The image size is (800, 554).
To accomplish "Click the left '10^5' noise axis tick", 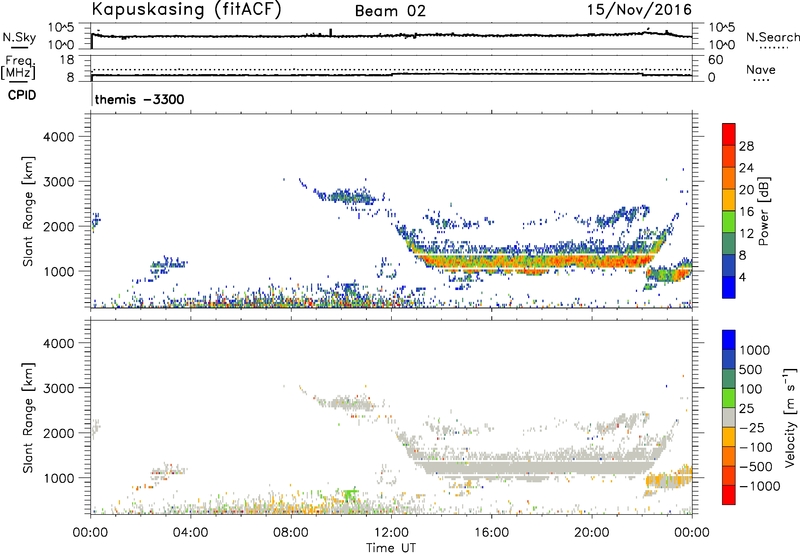I will click(61, 27).
